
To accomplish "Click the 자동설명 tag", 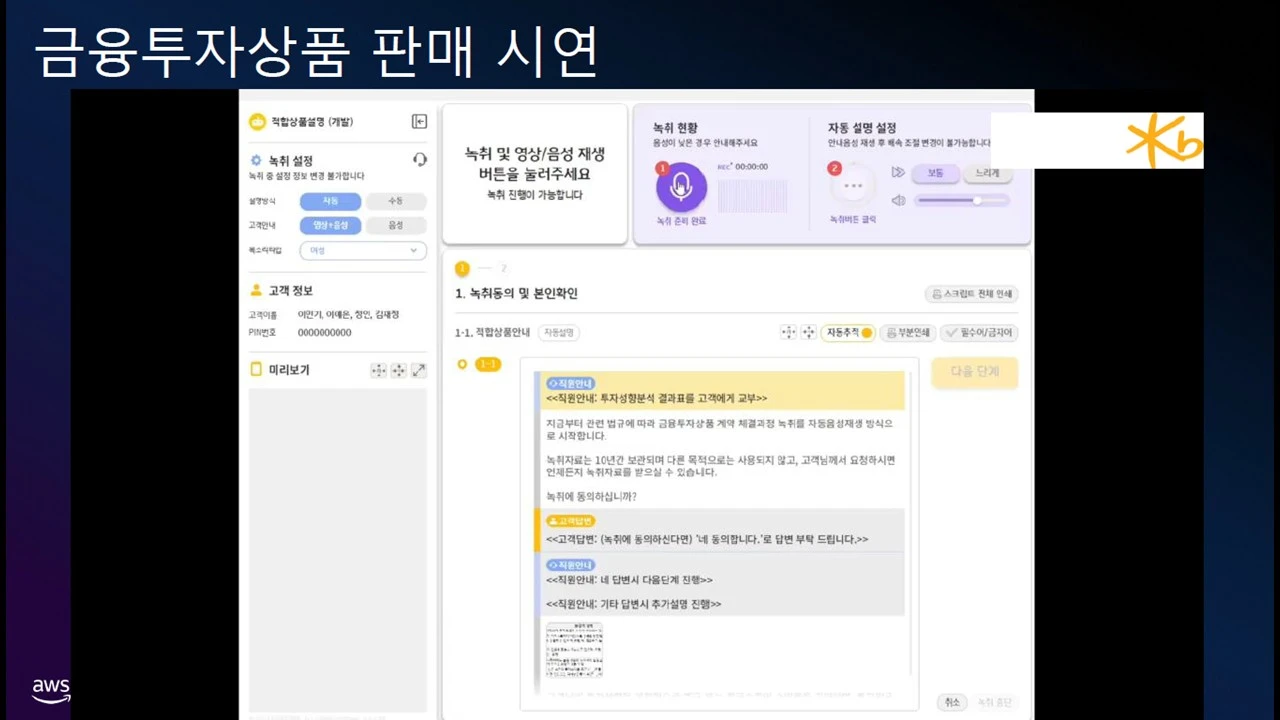I will tap(560, 333).
